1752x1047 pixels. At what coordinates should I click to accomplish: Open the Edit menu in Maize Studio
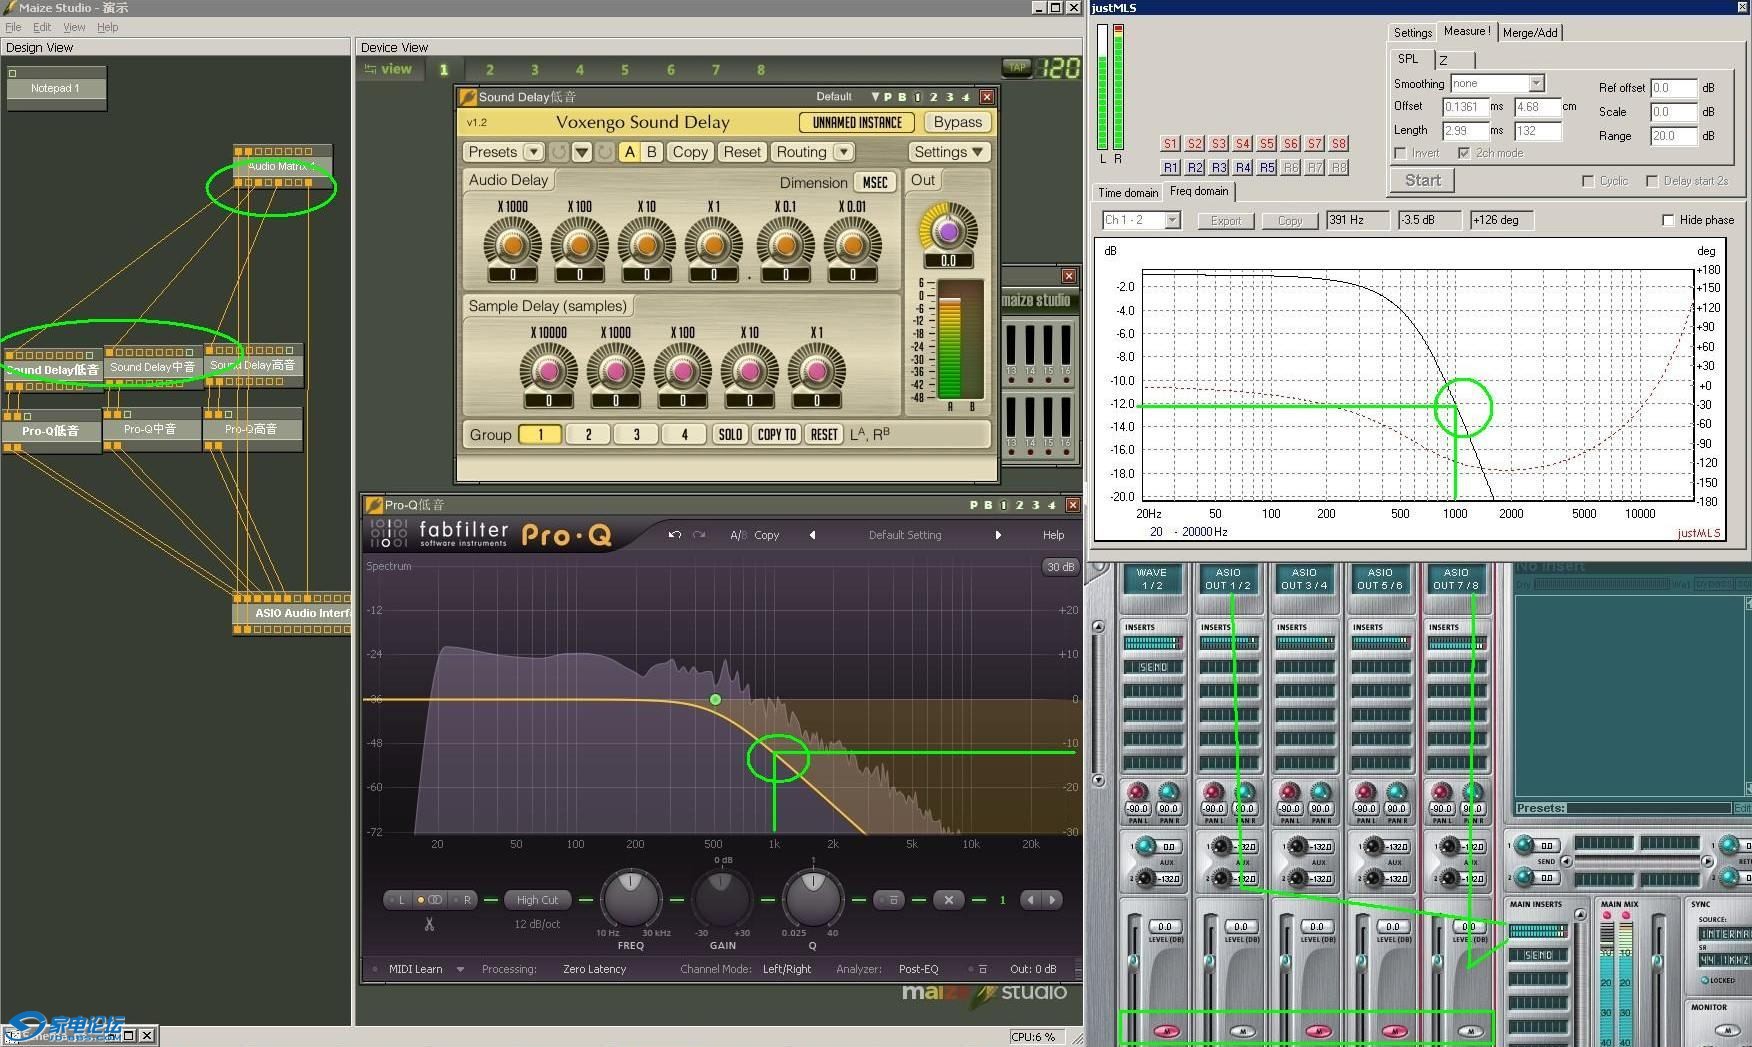[42, 27]
